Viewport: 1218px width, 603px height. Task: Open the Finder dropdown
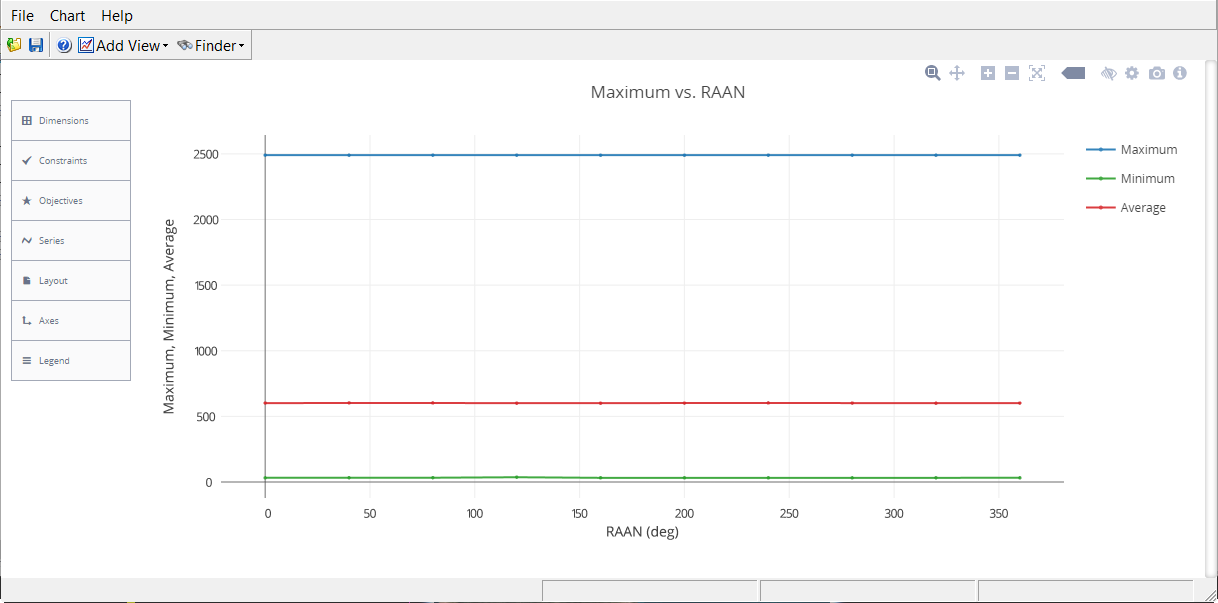(211, 45)
